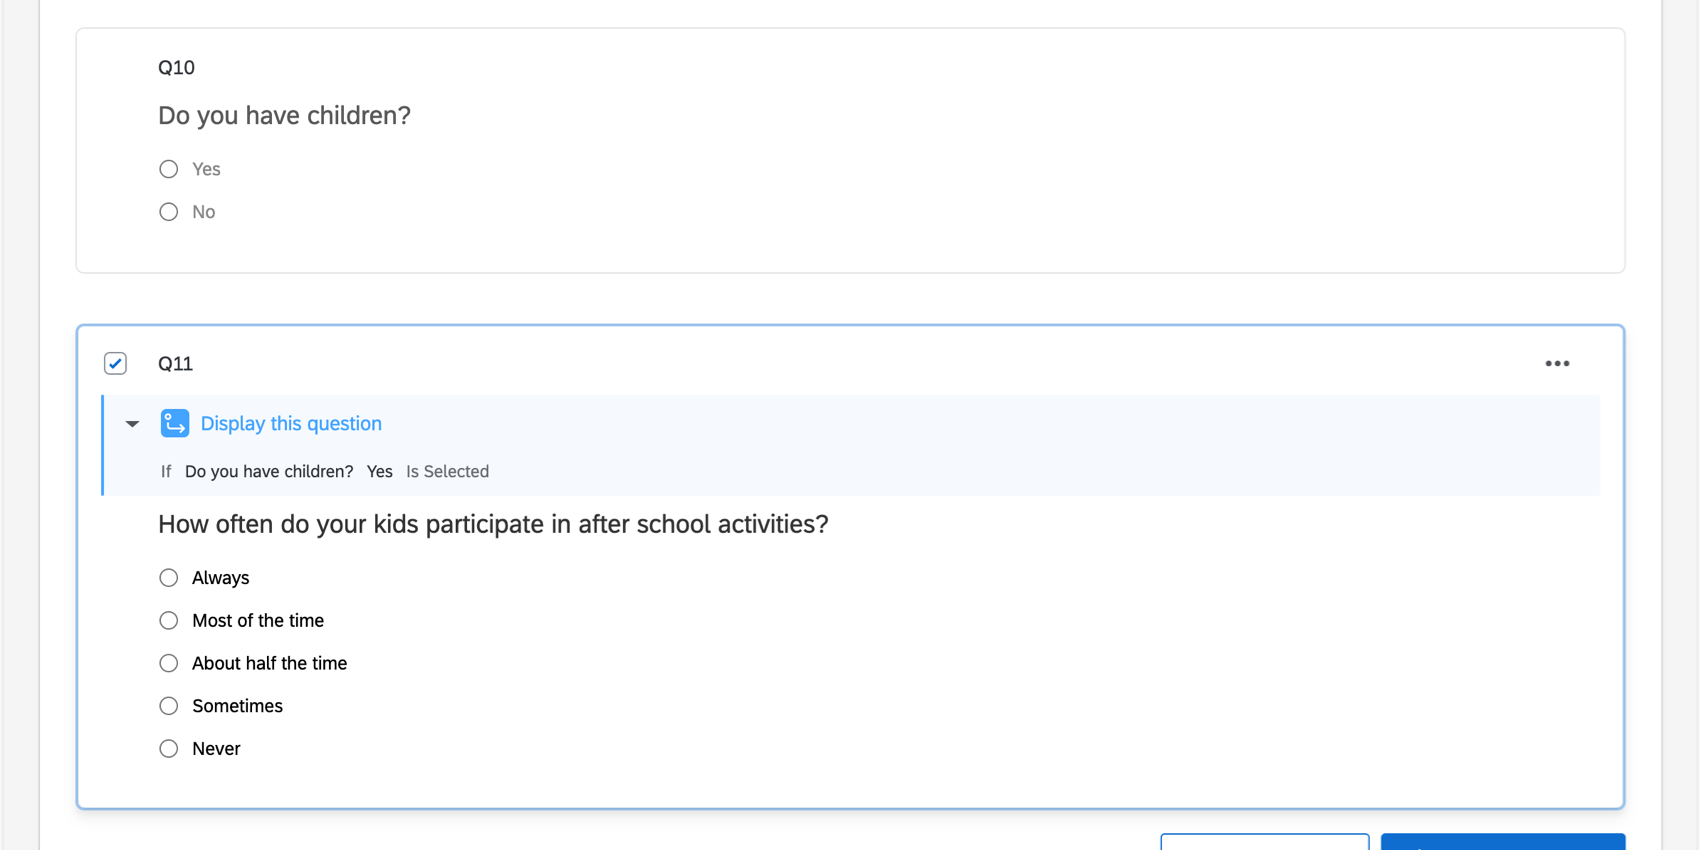Viewport: 1700px width, 850px height.
Task: Click the outlined secondary button at bottom
Action: tap(1264, 845)
